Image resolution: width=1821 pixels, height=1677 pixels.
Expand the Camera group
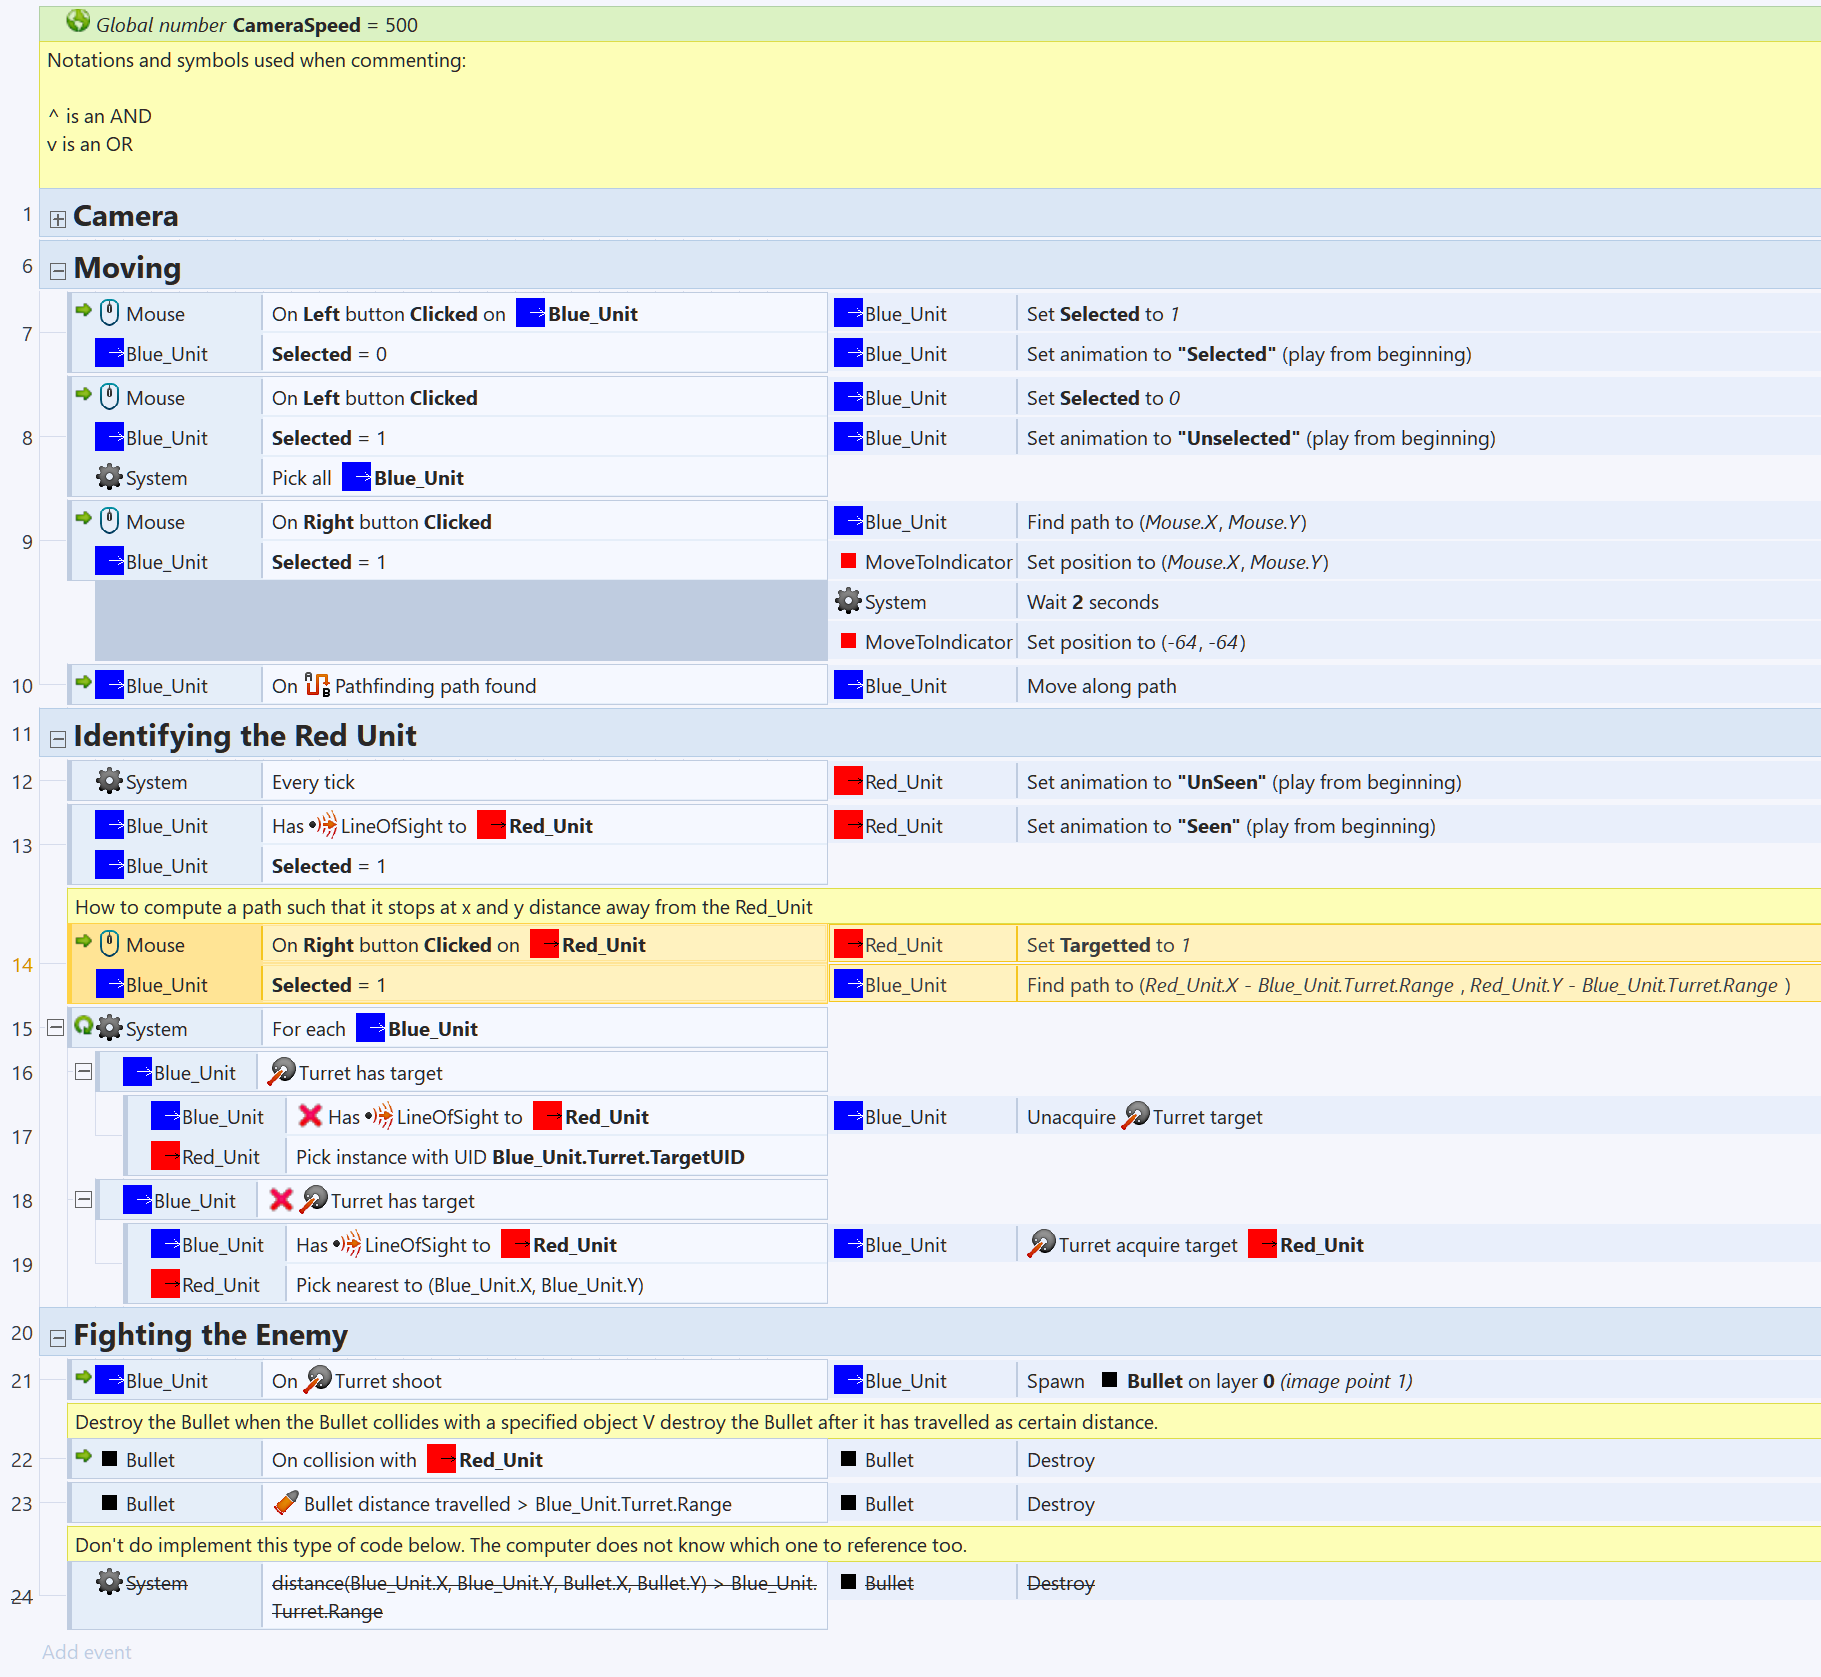[x=58, y=219]
